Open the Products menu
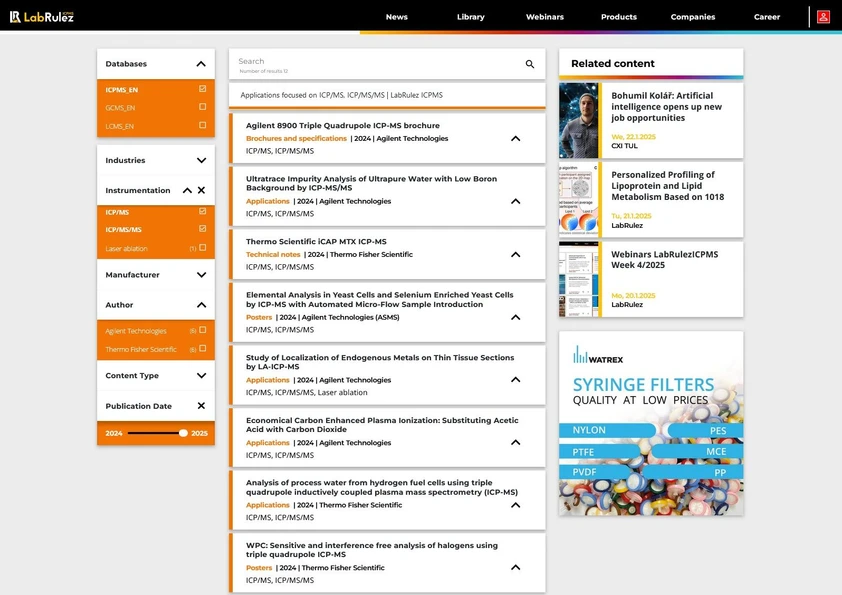This screenshot has width=842, height=595. tap(619, 17)
